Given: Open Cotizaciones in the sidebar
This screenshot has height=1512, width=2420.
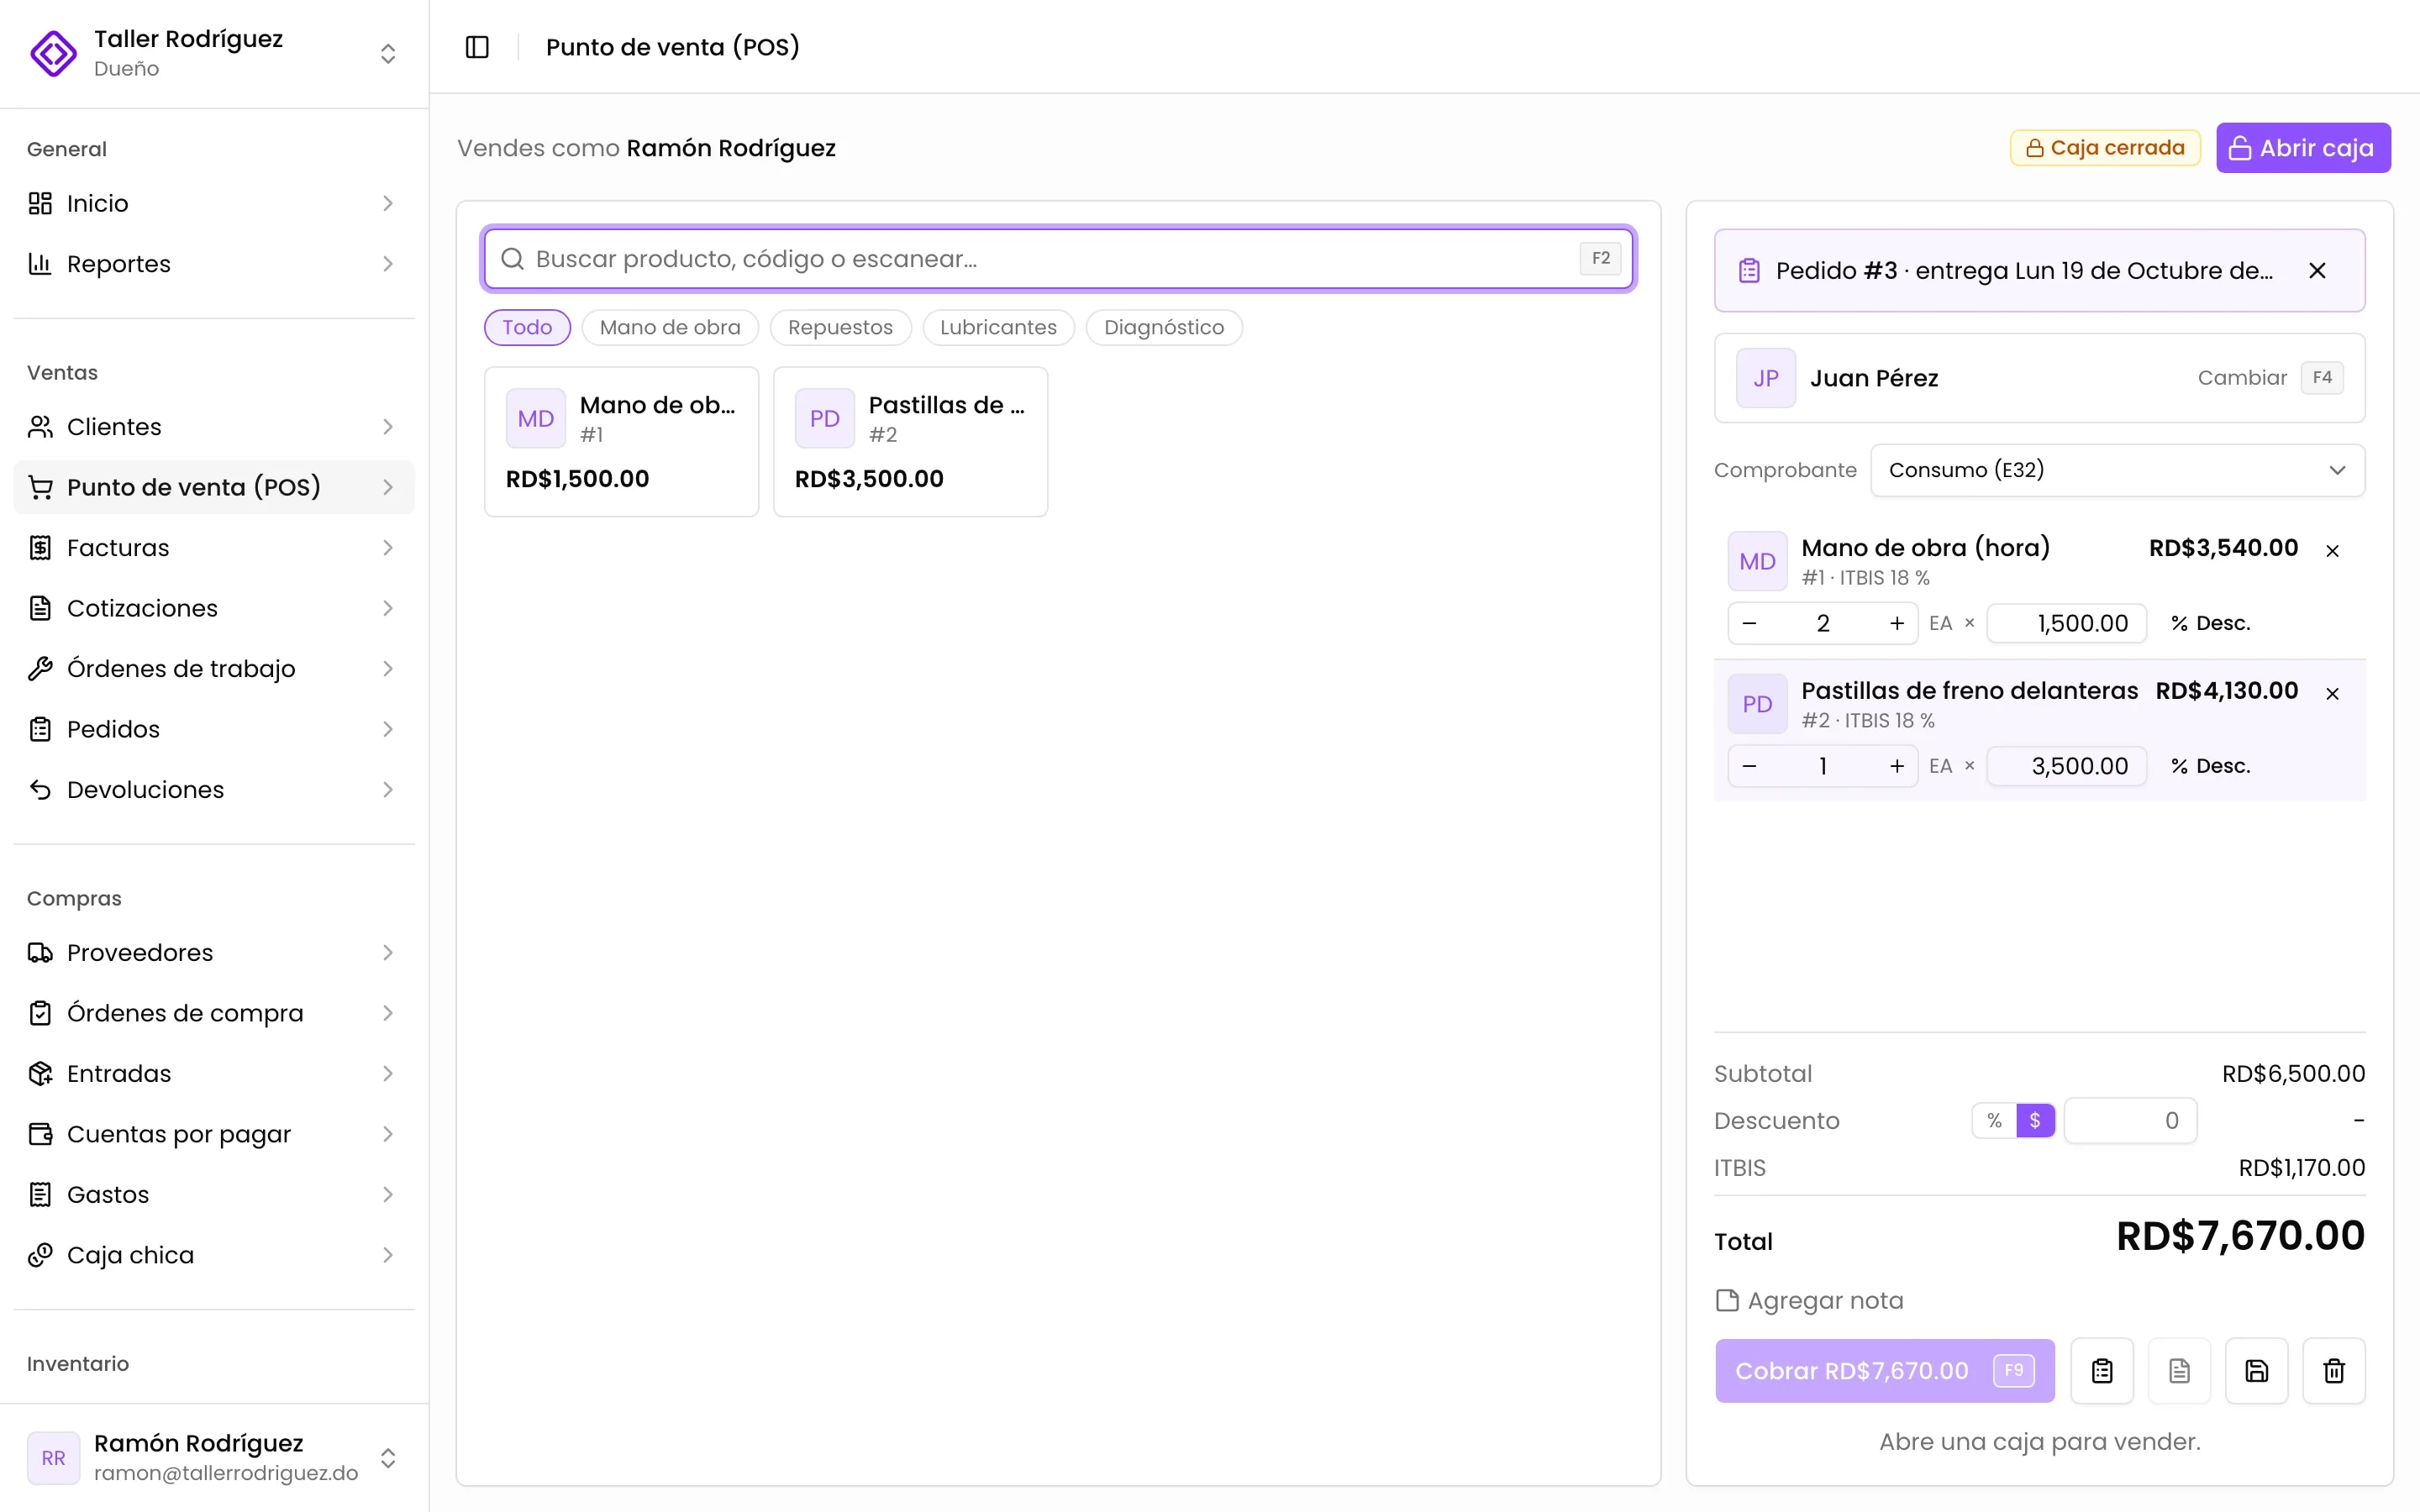Looking at the screenshot, I should (x=213, y=609).
